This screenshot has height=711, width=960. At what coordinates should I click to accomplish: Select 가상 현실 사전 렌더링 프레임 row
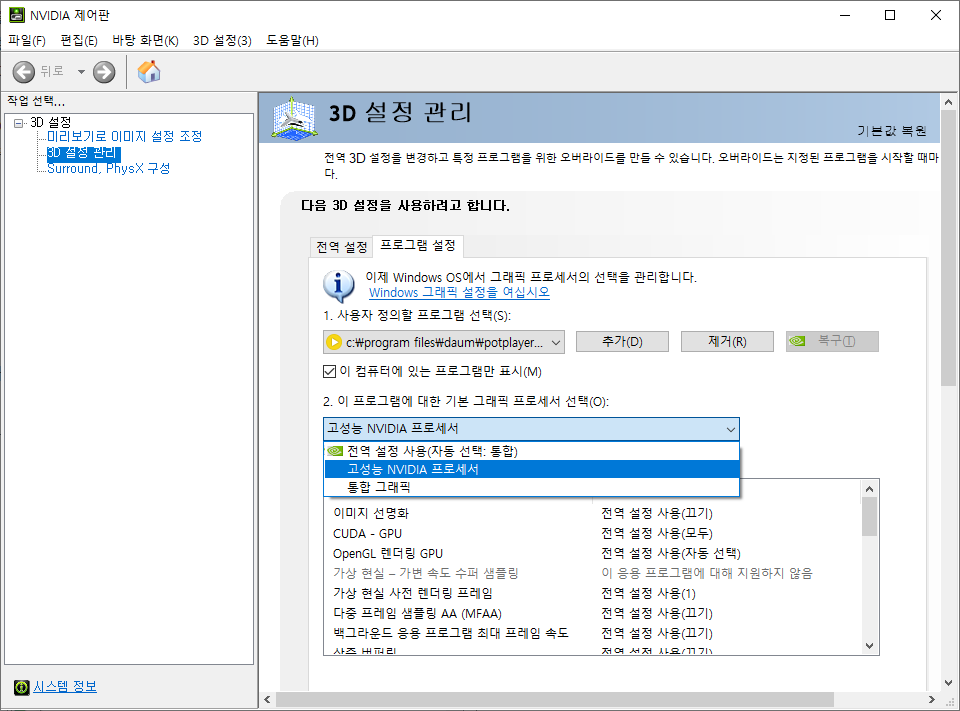pos(591,593)
